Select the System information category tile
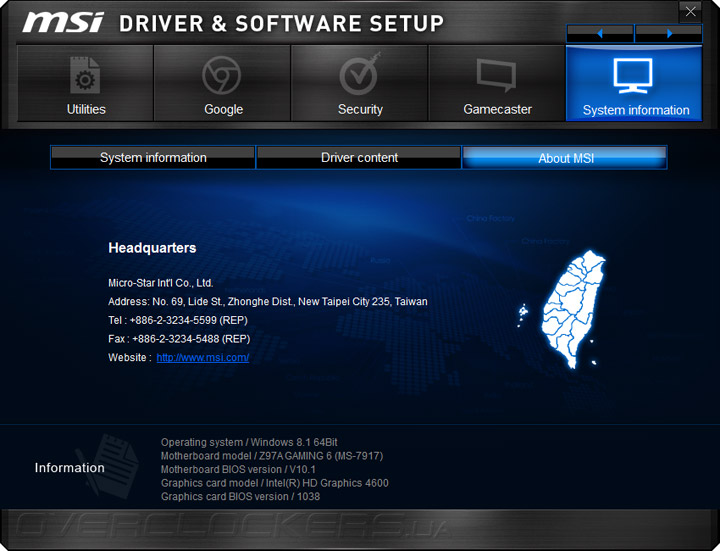Viewport: 720px width, 551px height. tap(634, 83)
